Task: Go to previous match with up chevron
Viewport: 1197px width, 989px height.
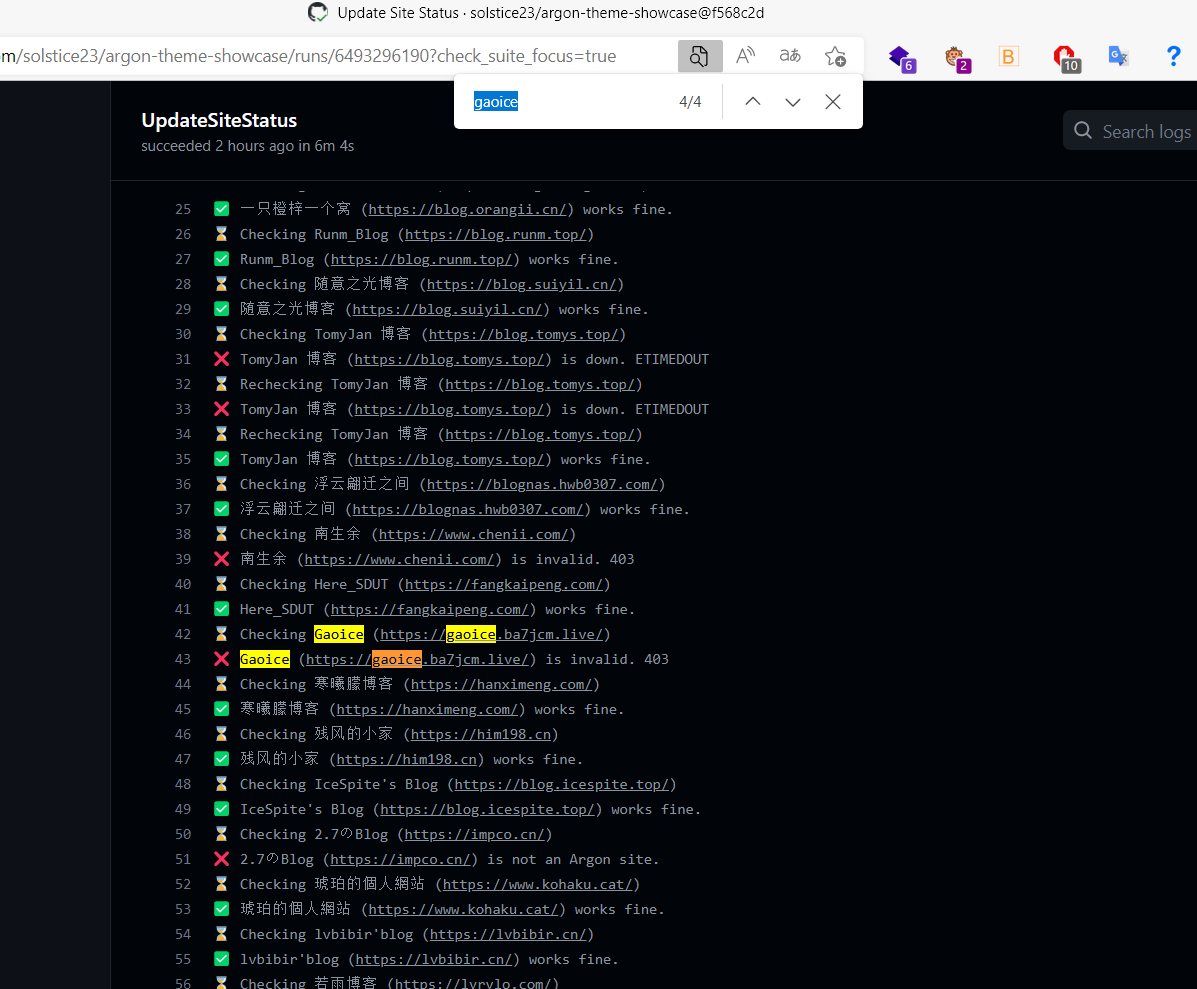Action: (752, 101)
